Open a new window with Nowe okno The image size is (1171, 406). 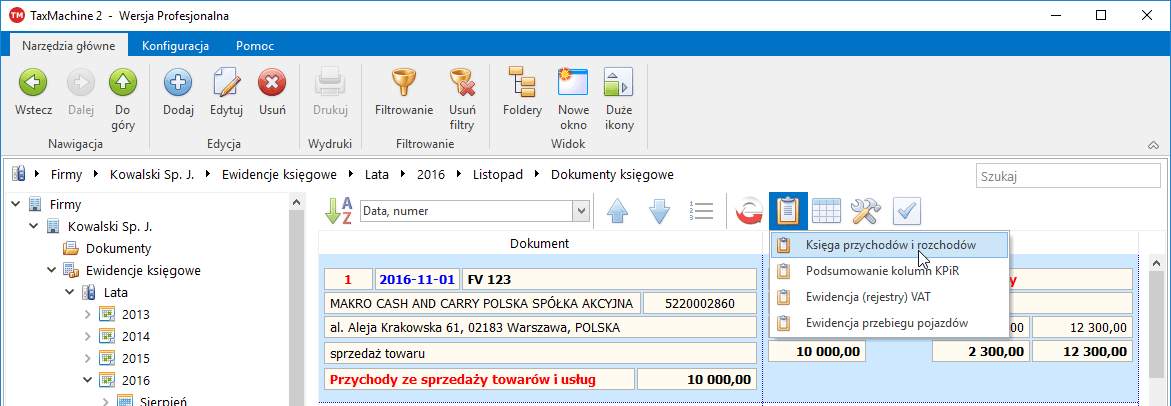(574, 99)
